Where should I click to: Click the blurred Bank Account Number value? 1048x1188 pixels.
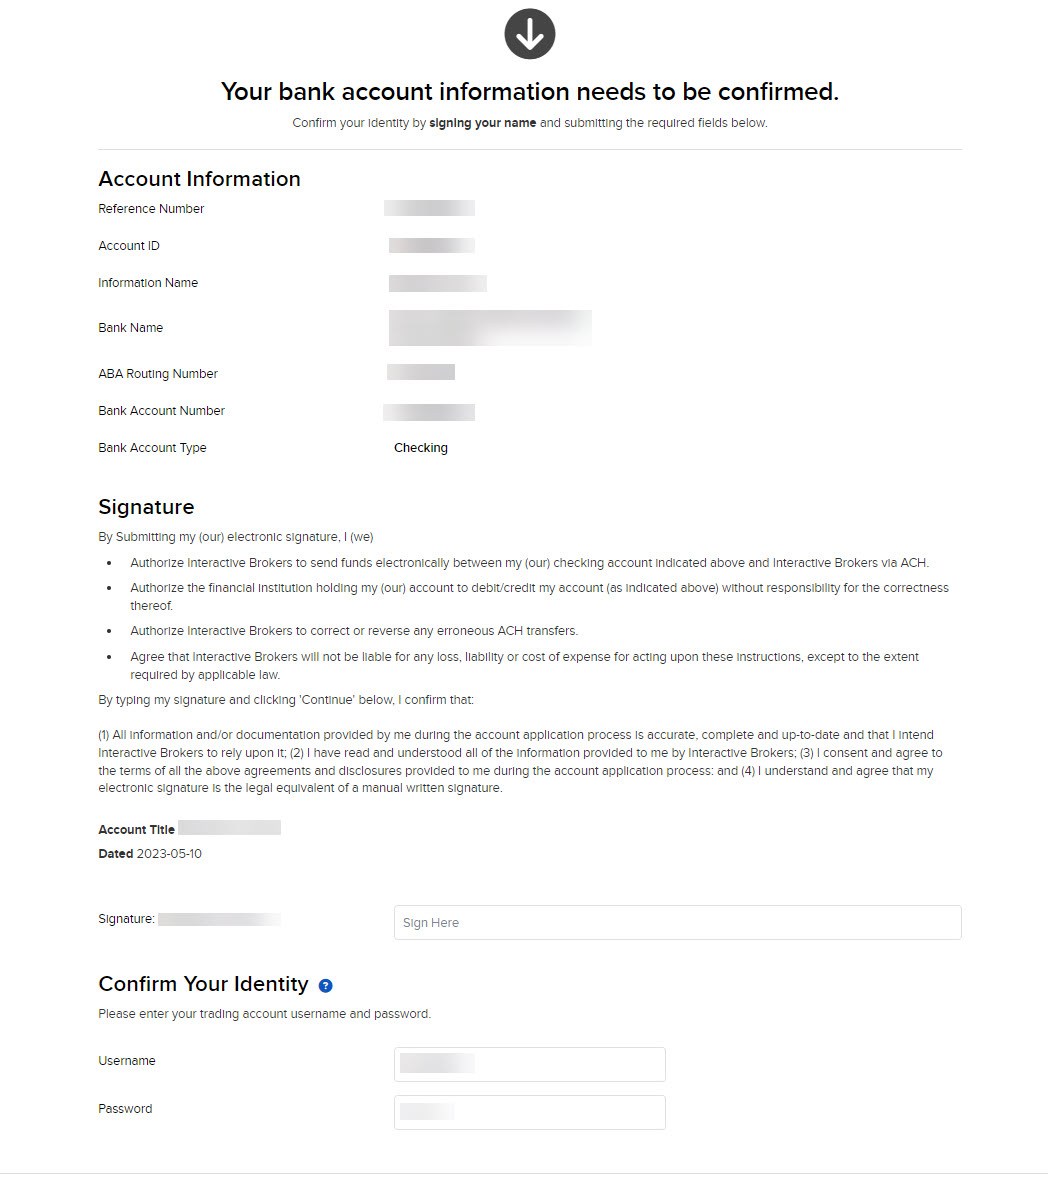(428, 411)
